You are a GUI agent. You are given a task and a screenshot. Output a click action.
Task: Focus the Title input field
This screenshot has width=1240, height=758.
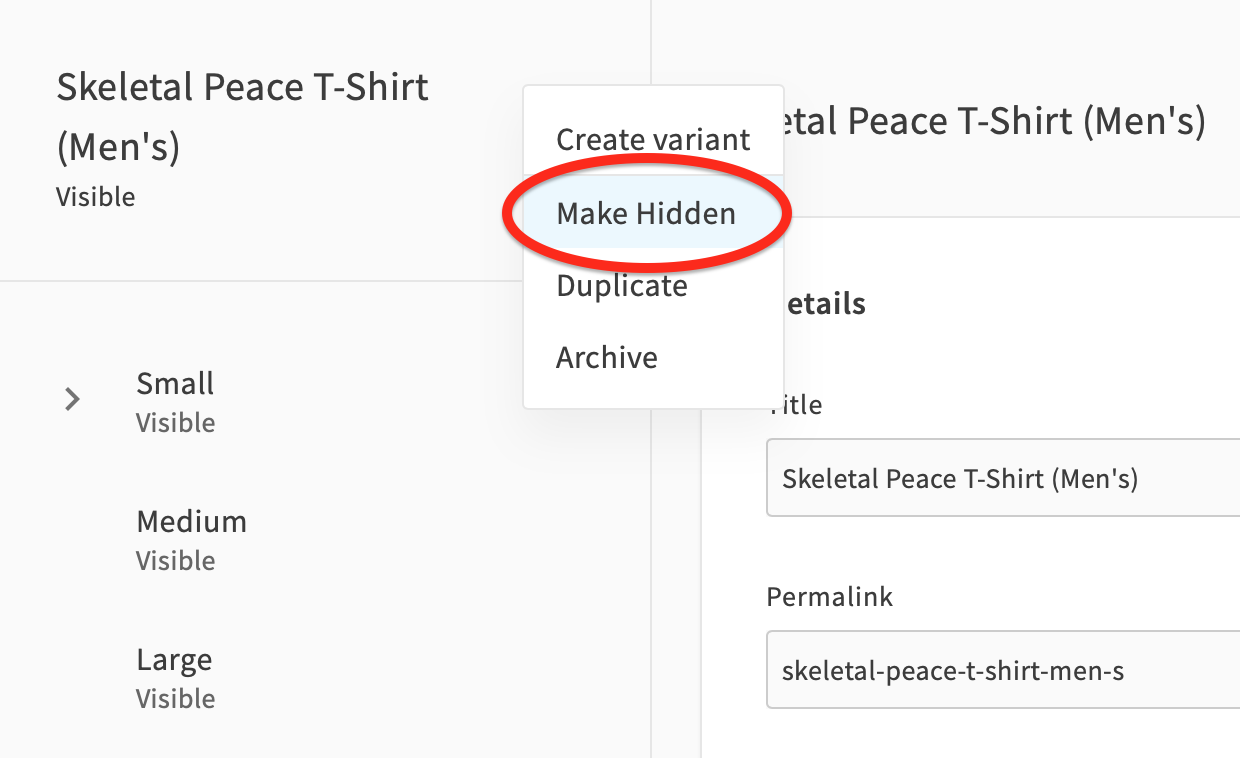click(x=1003, y=478)
